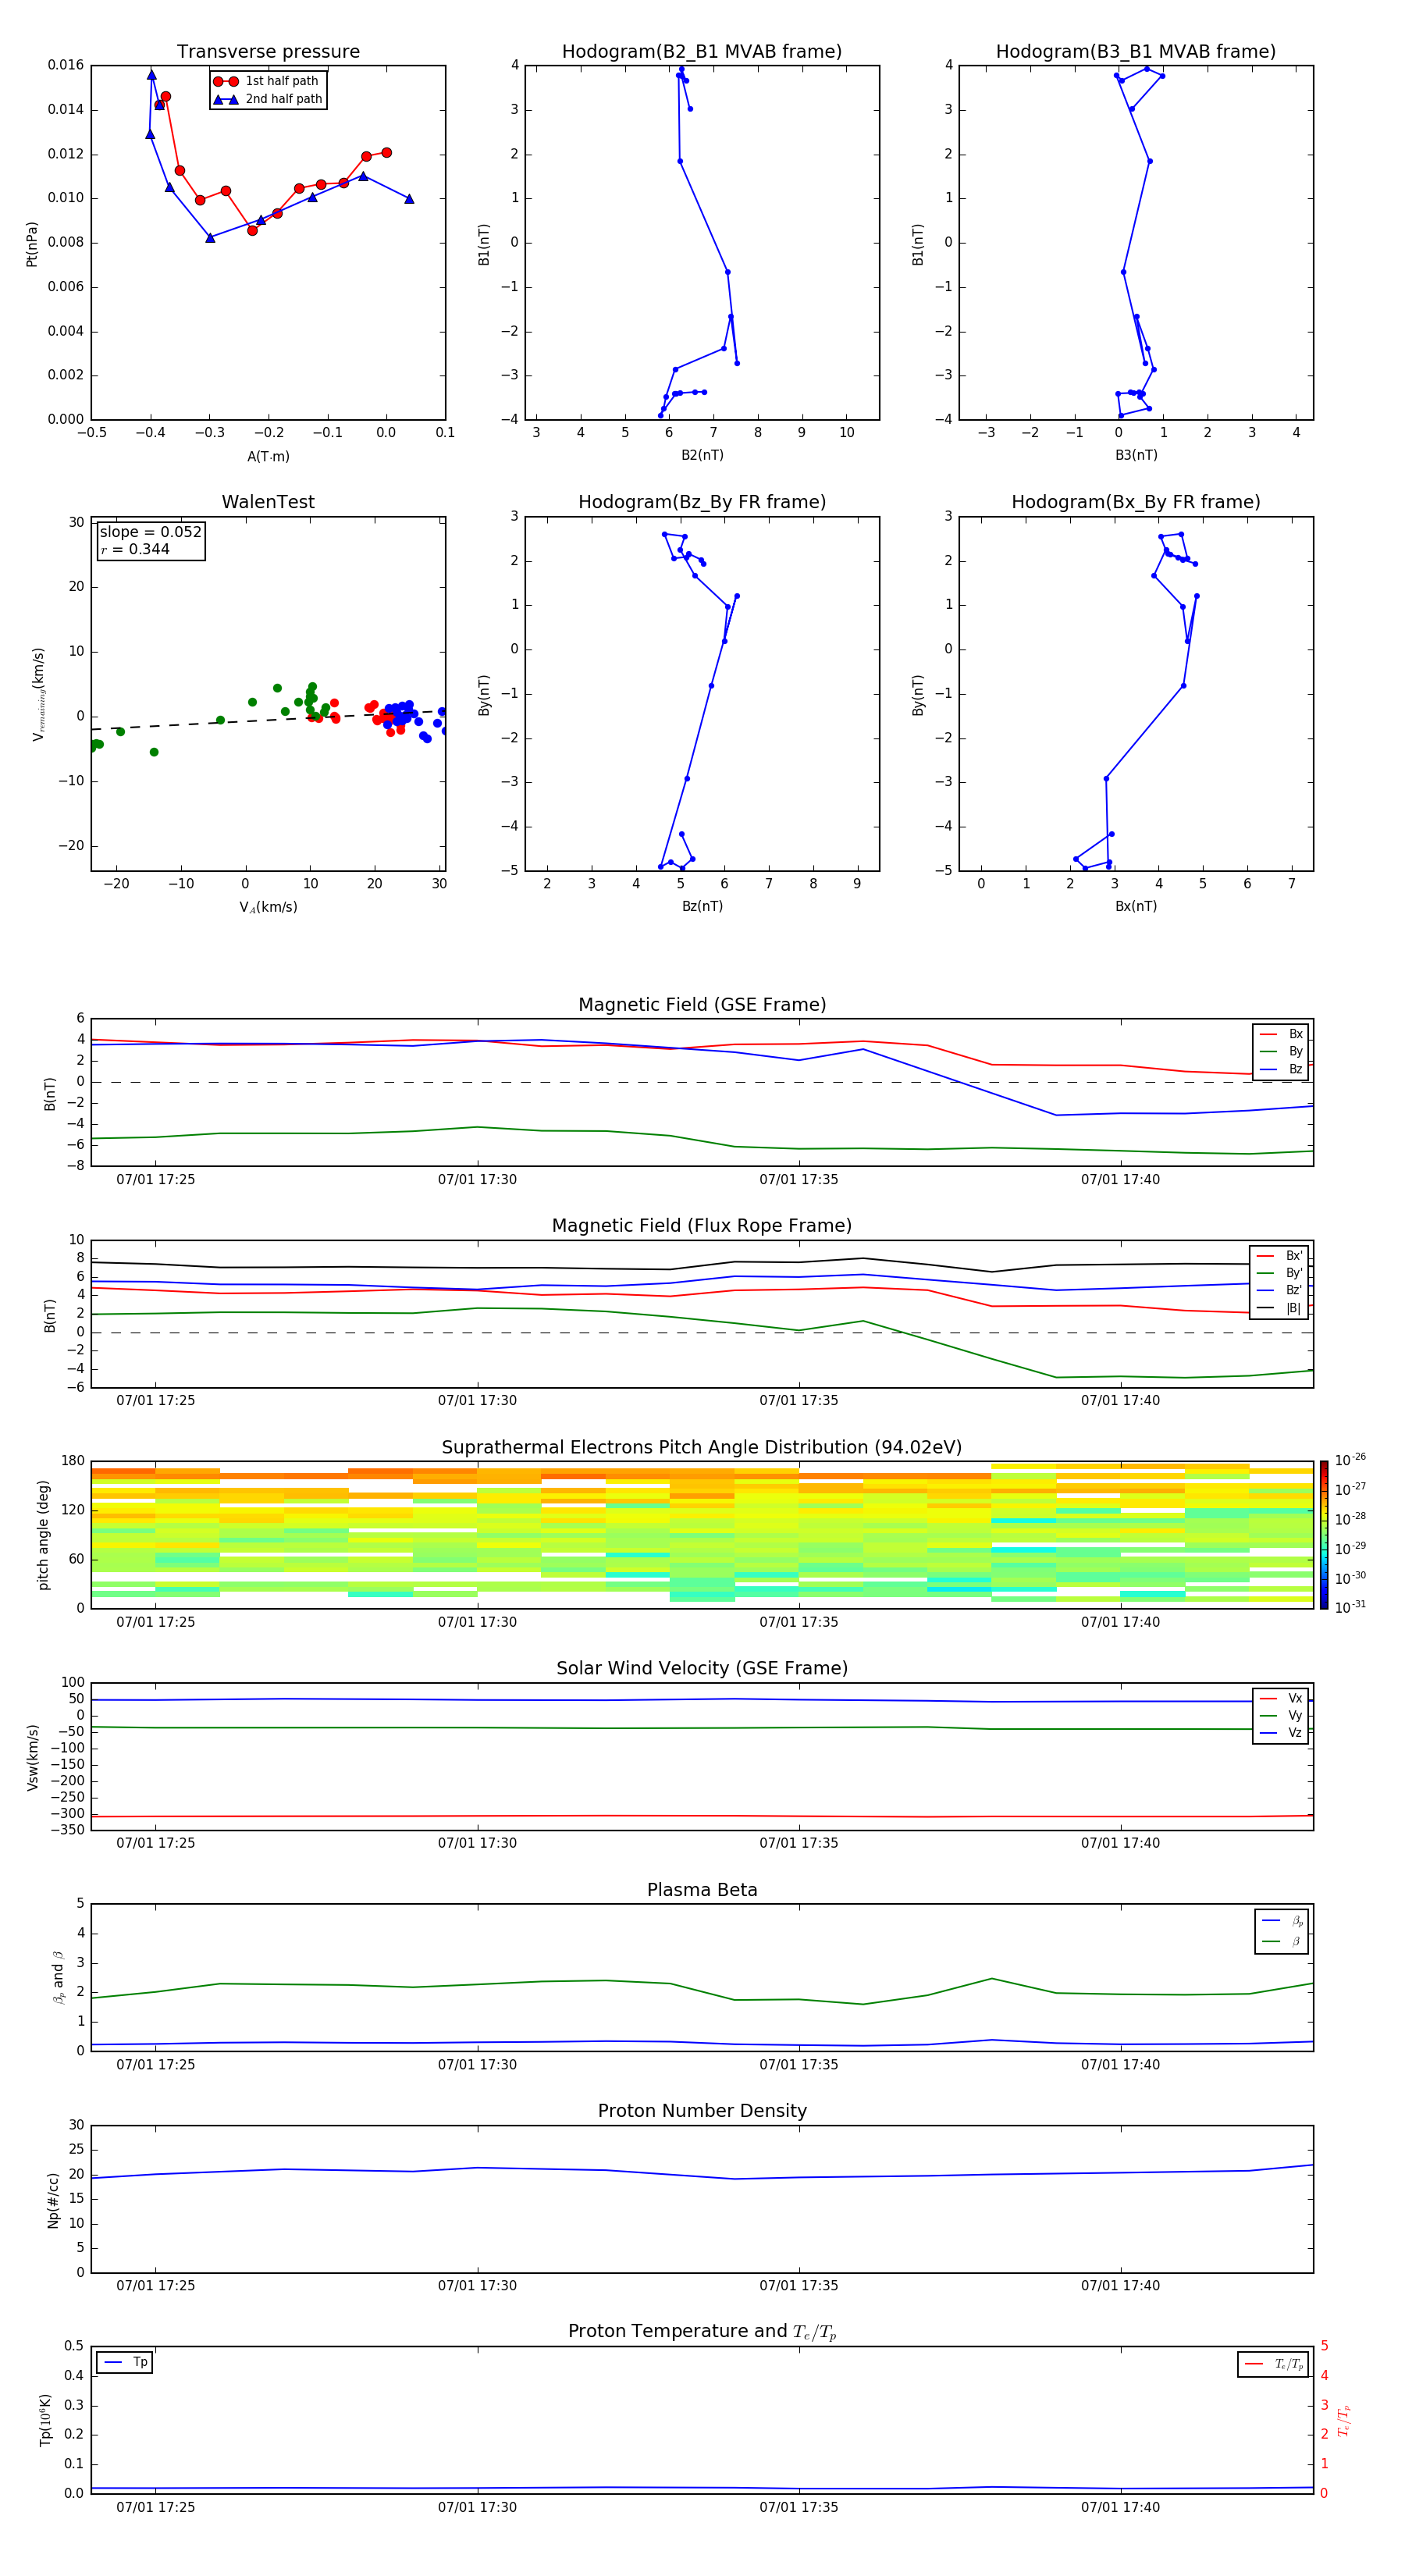Click Vx legend entry in velocity plot
Image resolution: width=1405 pixels, height=2576 pixels.
pos(1281,1698)
